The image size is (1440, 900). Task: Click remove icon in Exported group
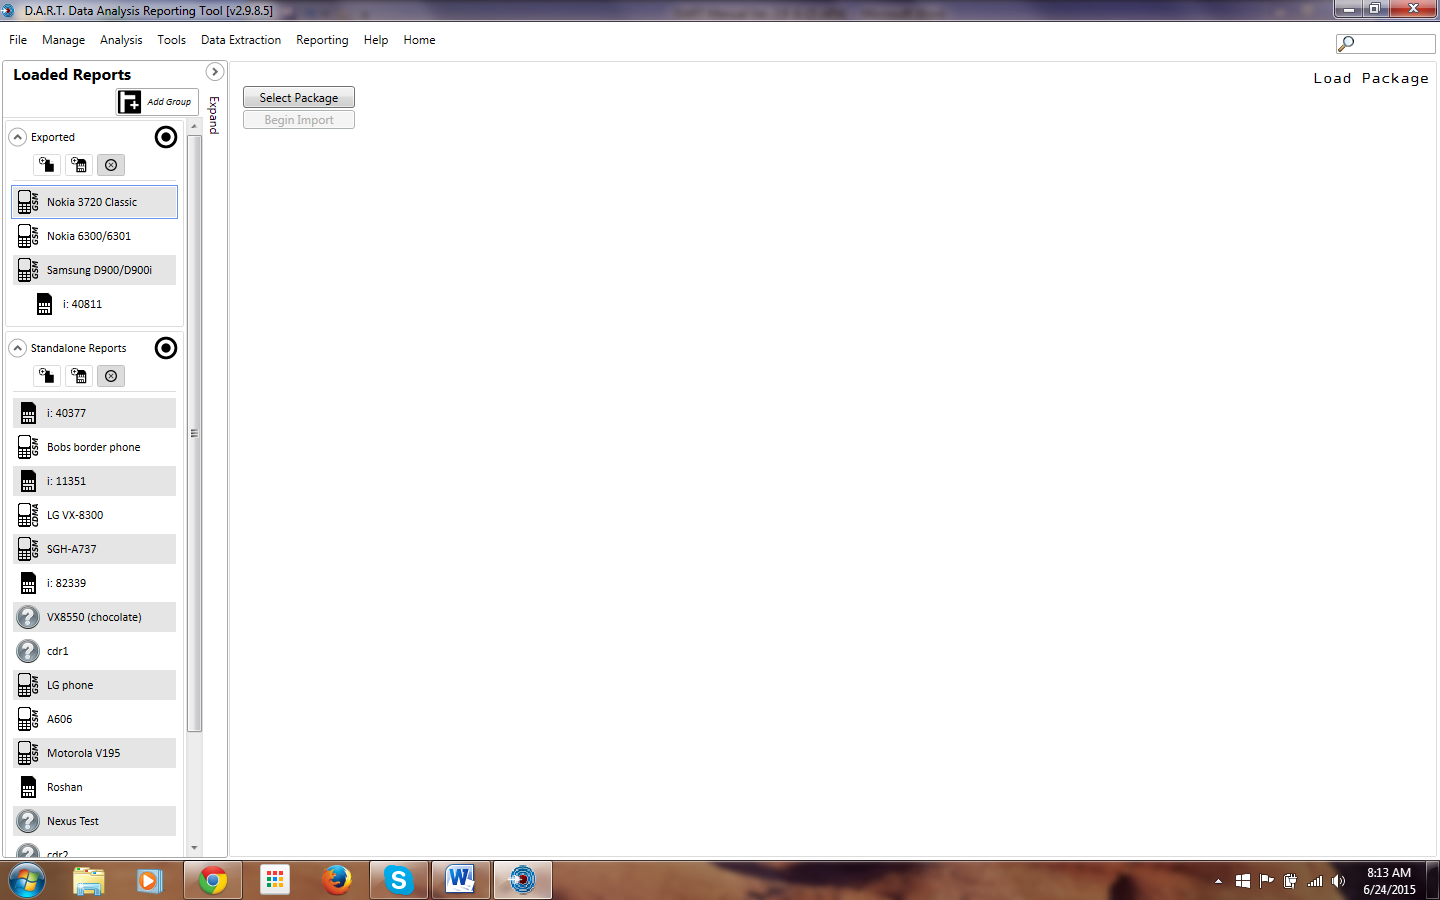(111, 165)
